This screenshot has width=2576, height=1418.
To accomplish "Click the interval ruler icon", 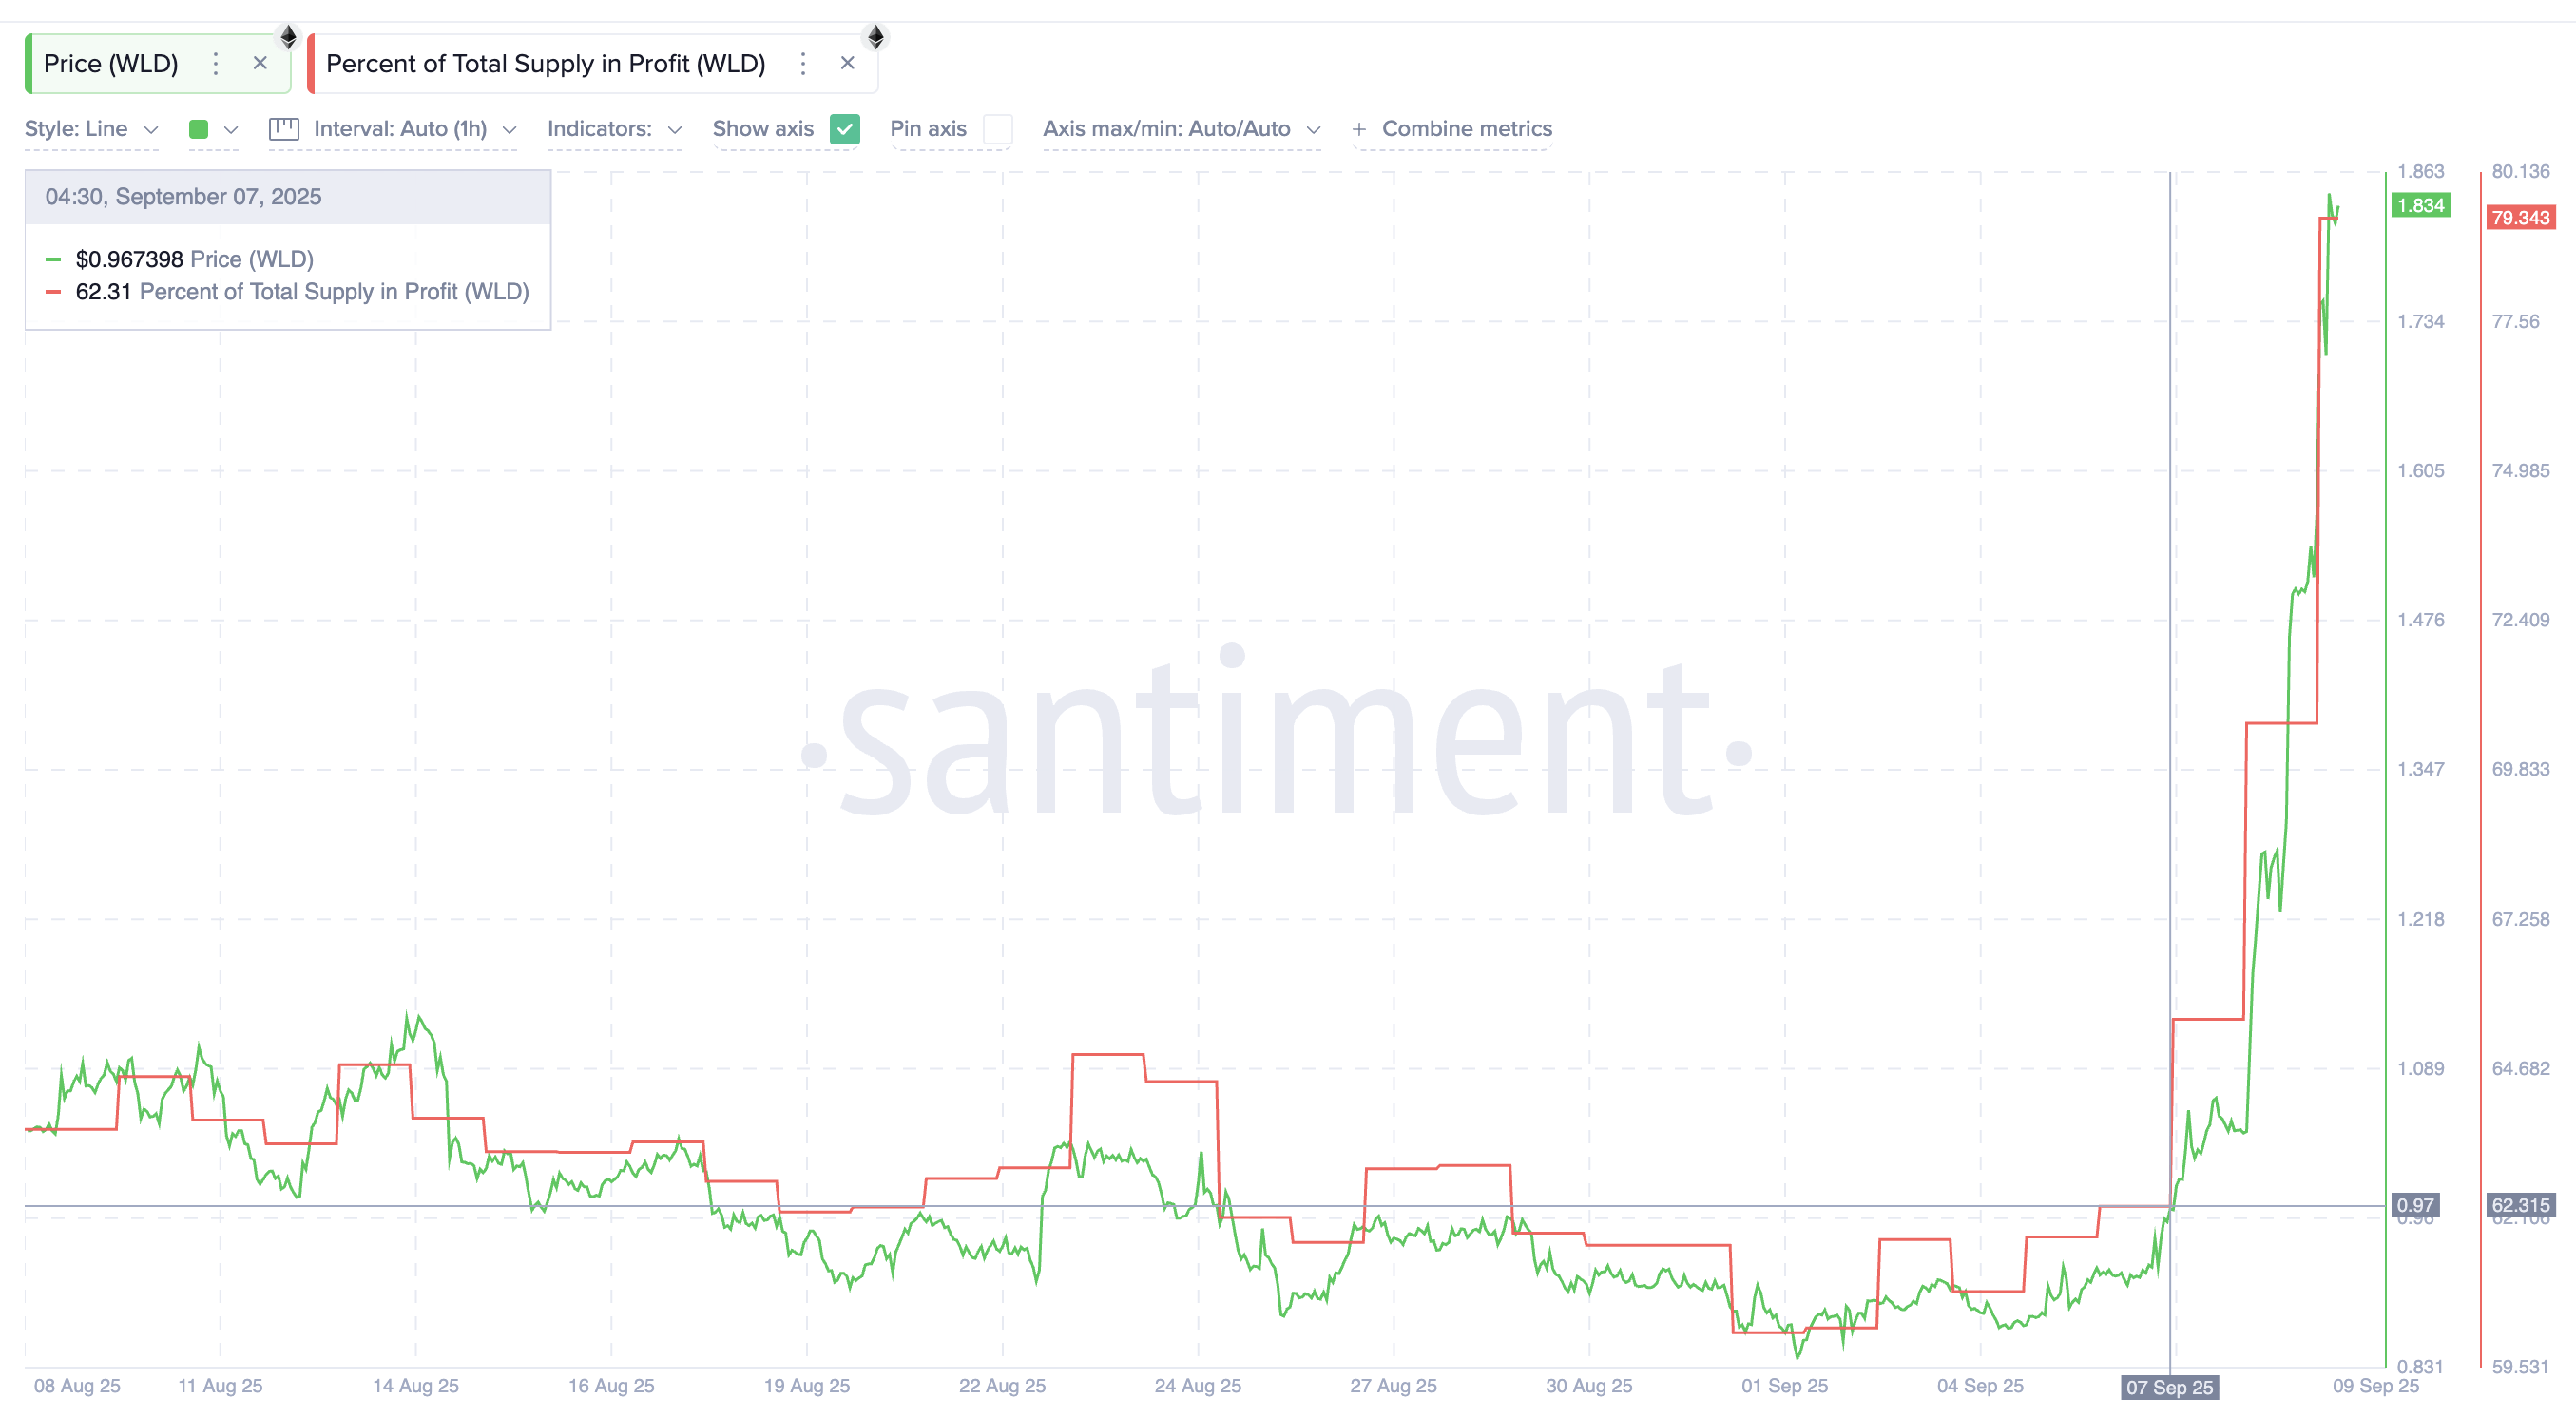I will [284, 129].
